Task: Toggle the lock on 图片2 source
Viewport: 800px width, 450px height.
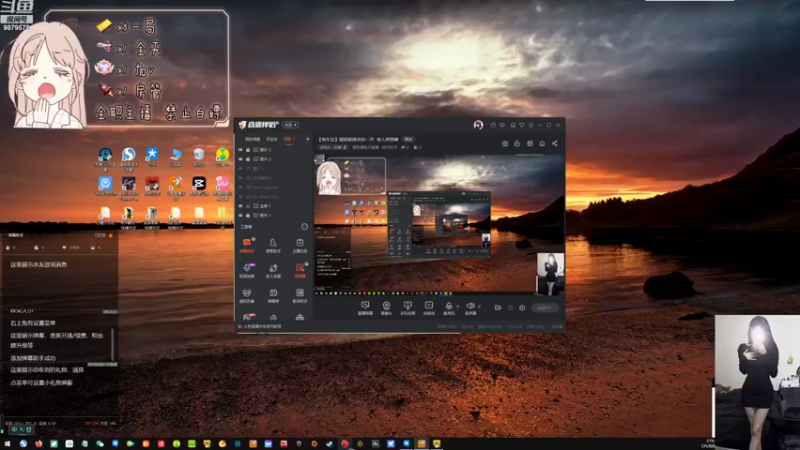Action: (x=248, y=159)
